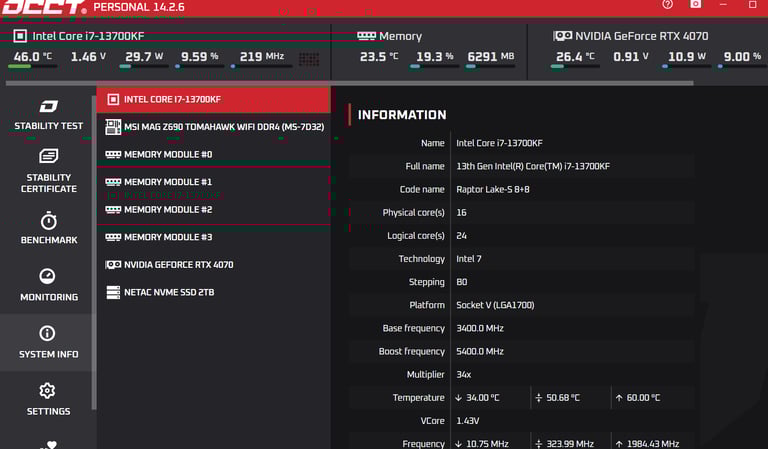This screenshot has height=449, width=768.
Task: Click the CPU voltage value 1.46 V
Action: pos(88,57)
